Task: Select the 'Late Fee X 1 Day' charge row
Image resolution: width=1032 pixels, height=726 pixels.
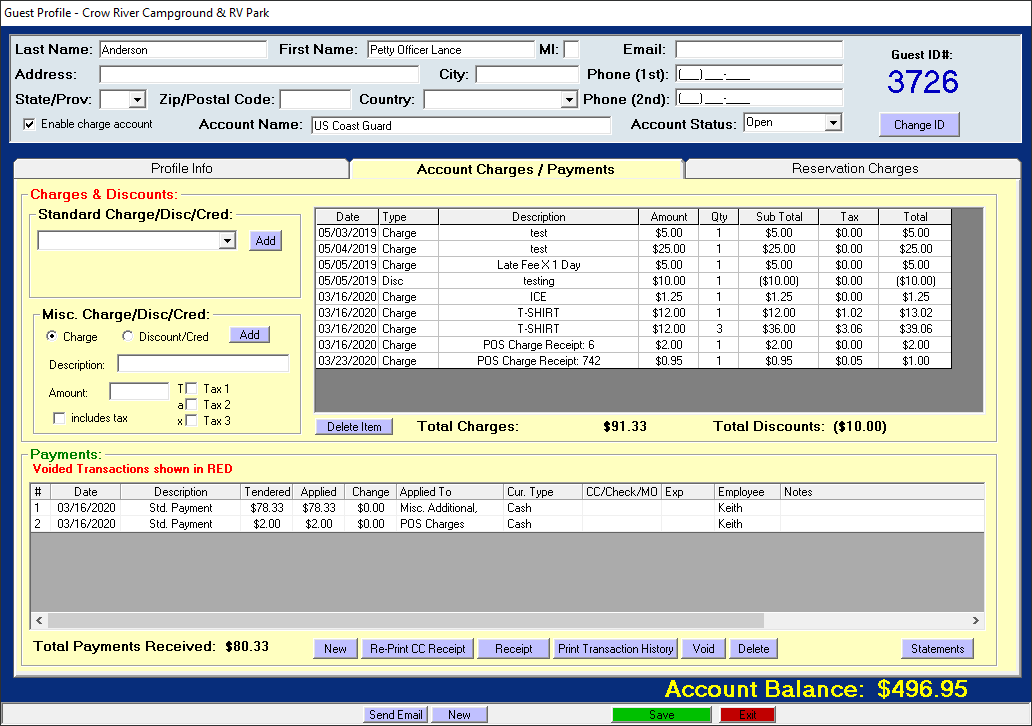Action: pos(633,265)
